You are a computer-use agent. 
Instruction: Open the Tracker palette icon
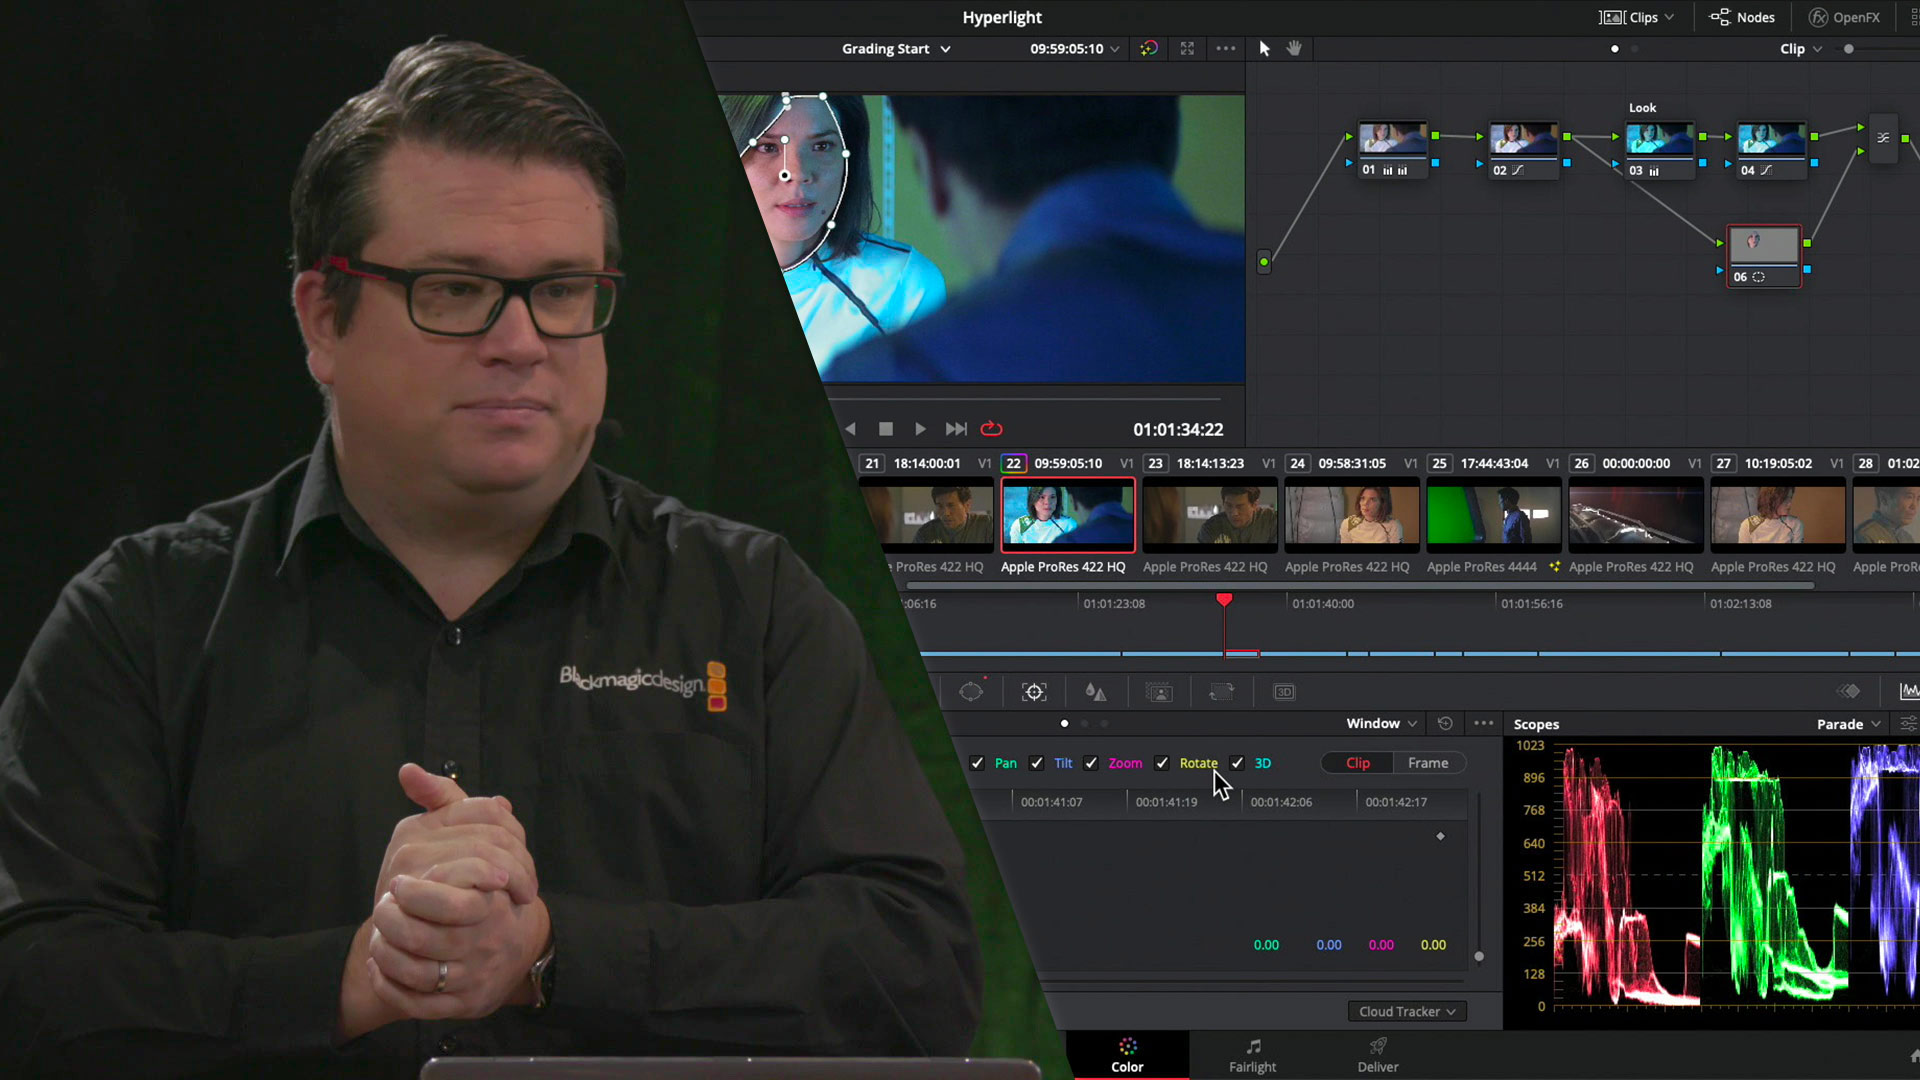pos(1034,692)
